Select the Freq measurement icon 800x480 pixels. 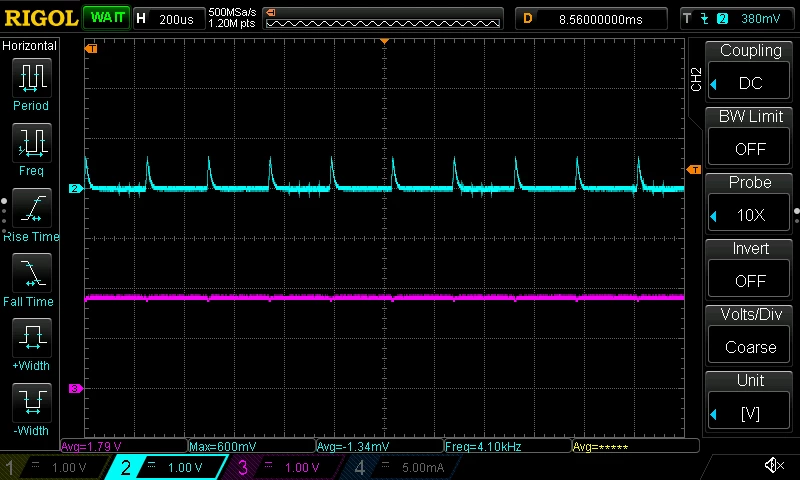click(32, 142)
